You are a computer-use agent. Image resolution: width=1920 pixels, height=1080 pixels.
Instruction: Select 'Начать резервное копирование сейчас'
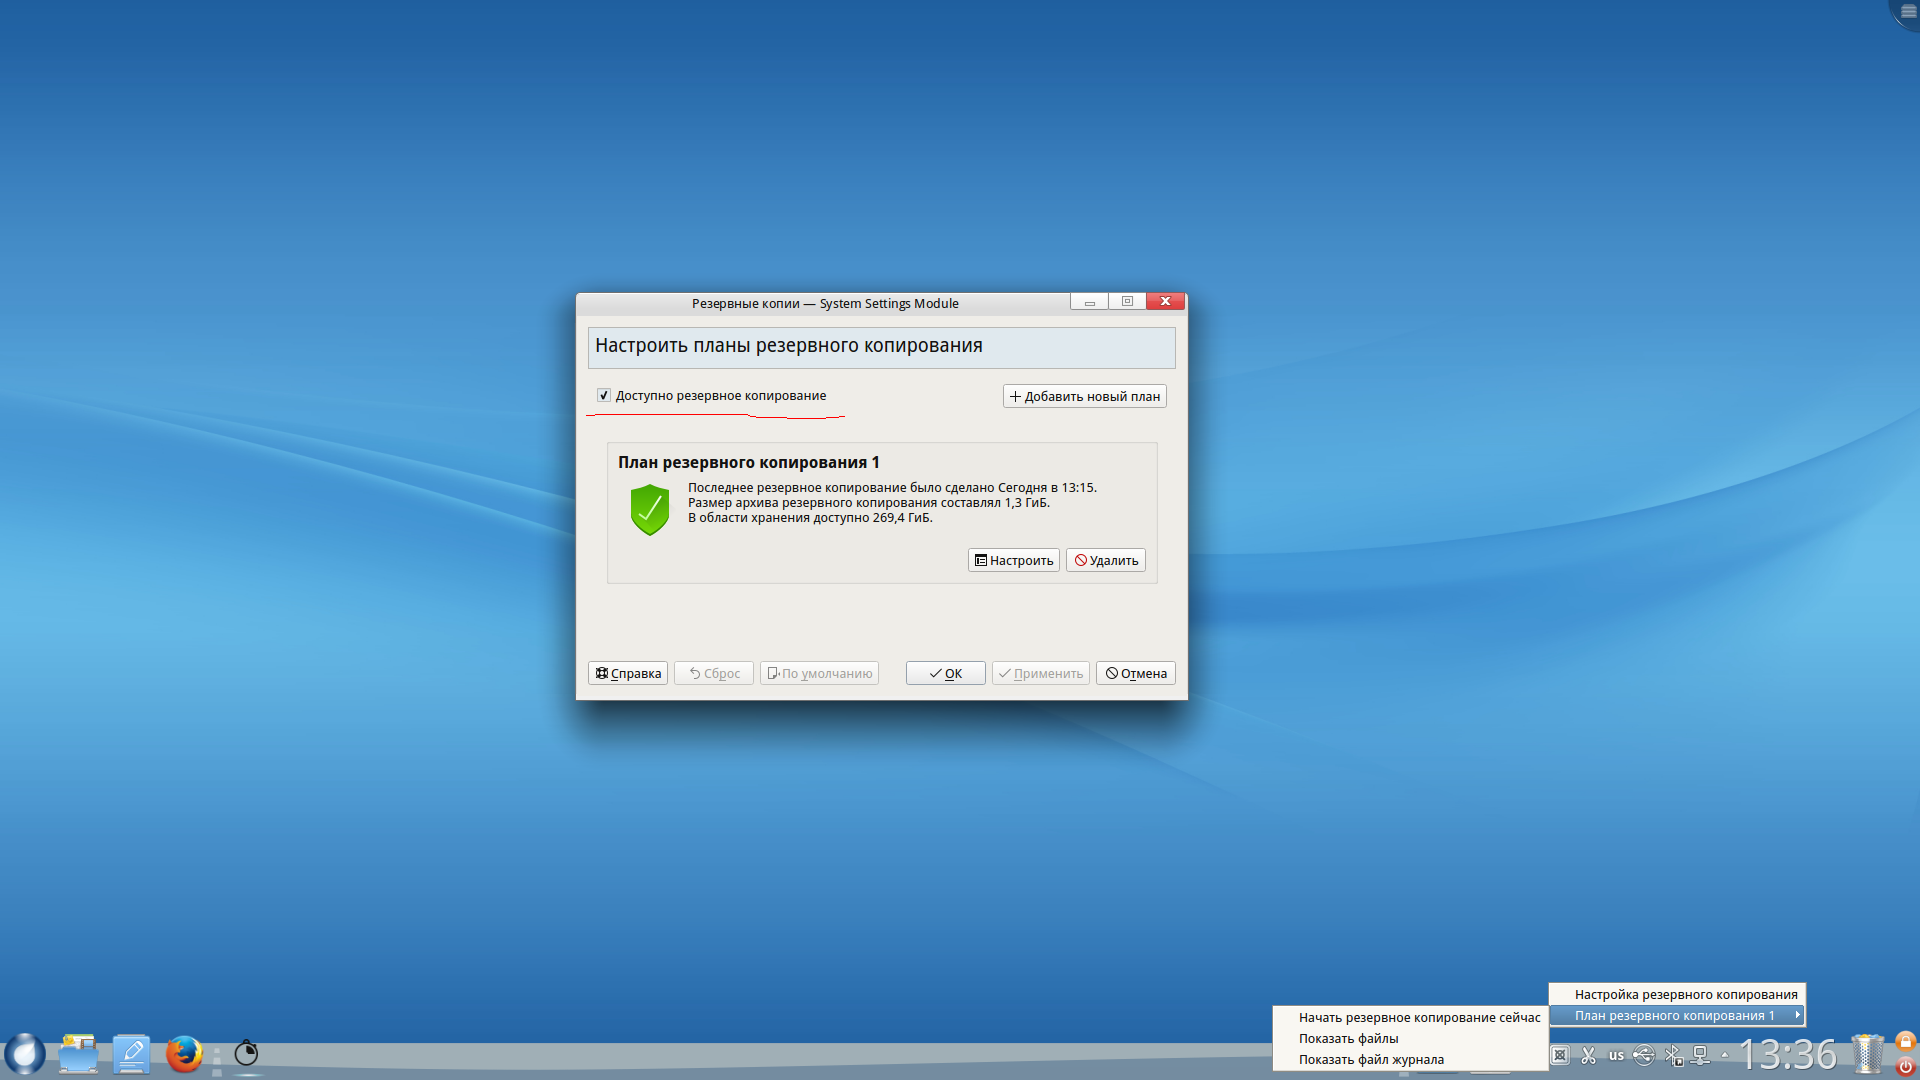click(x=1419, y=1018)
